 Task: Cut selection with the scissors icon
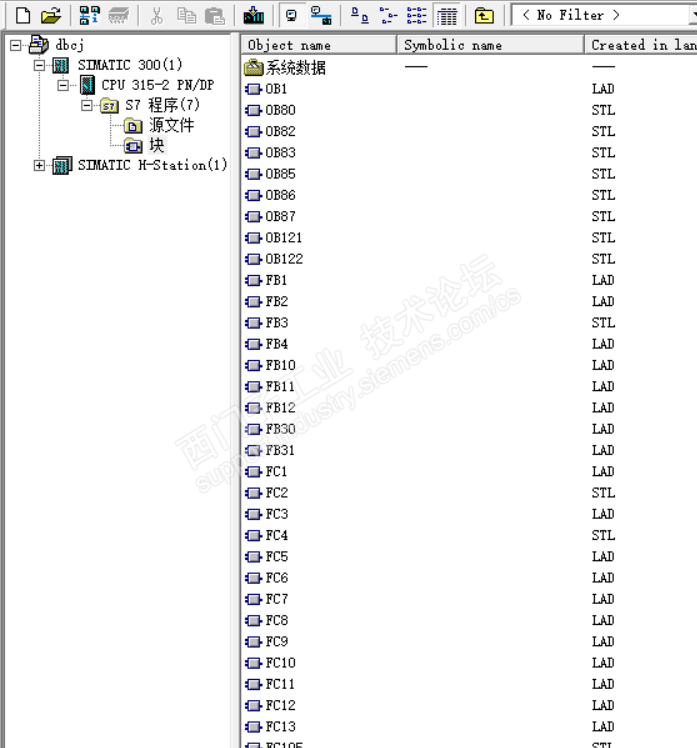pyautogui.click(x=156, y=16)
